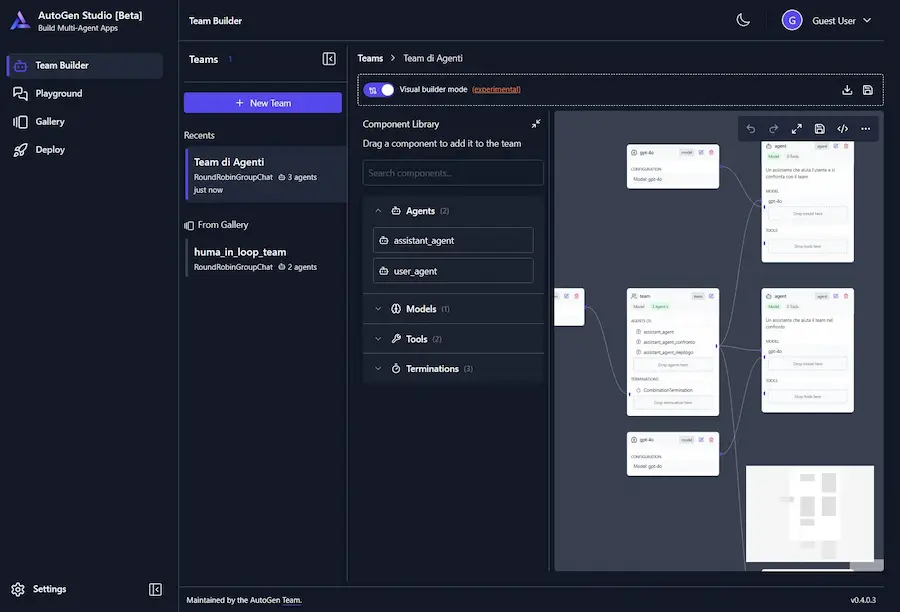The height and width of the screenshot is (612, 900).
Task: Toggle dark mode with the moon icon
Action: [743, 21]
